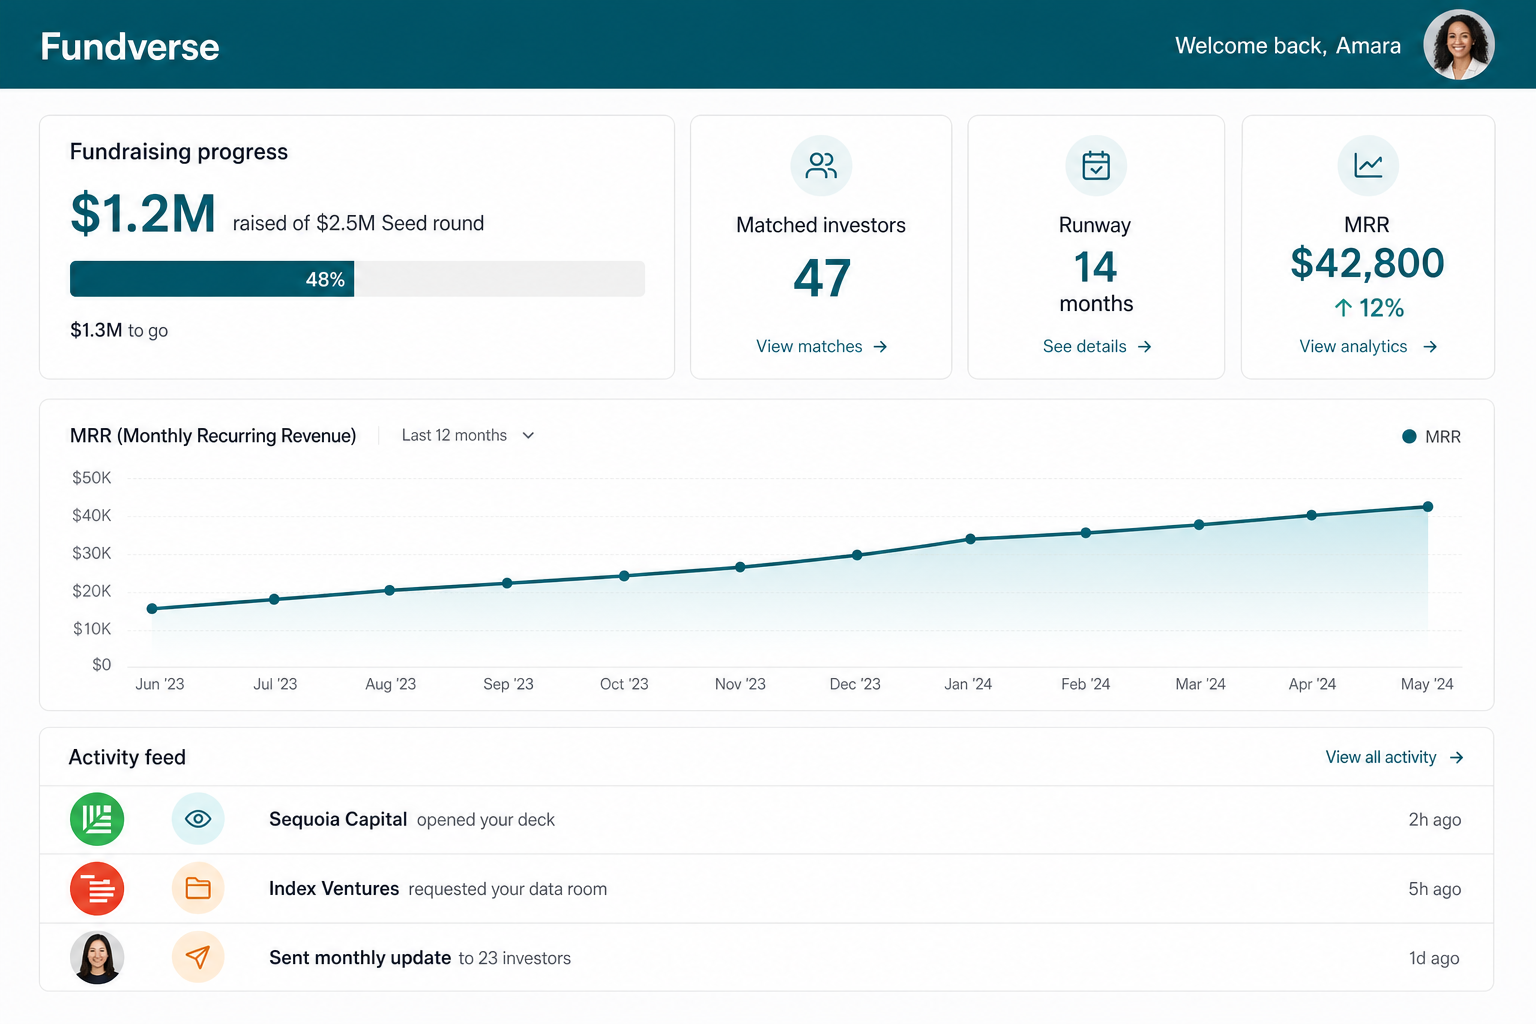1536x1024 pixels.
Task: Open the View all activity link
Action: coord(1394,757)
